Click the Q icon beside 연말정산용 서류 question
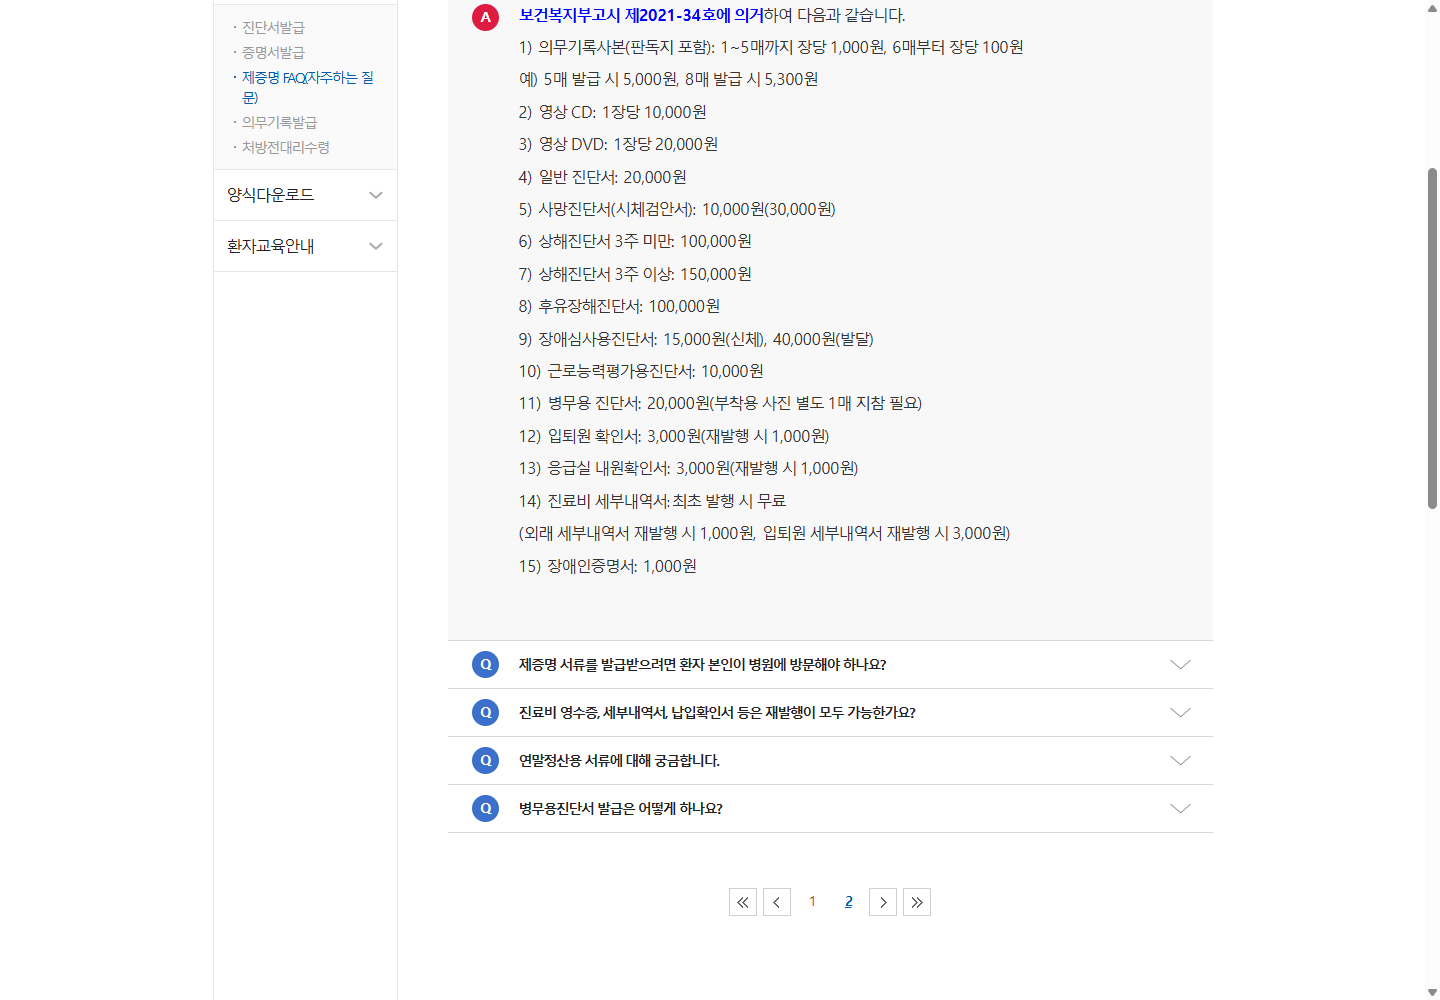This screenshot has width=1440, height=1000. 485,760
